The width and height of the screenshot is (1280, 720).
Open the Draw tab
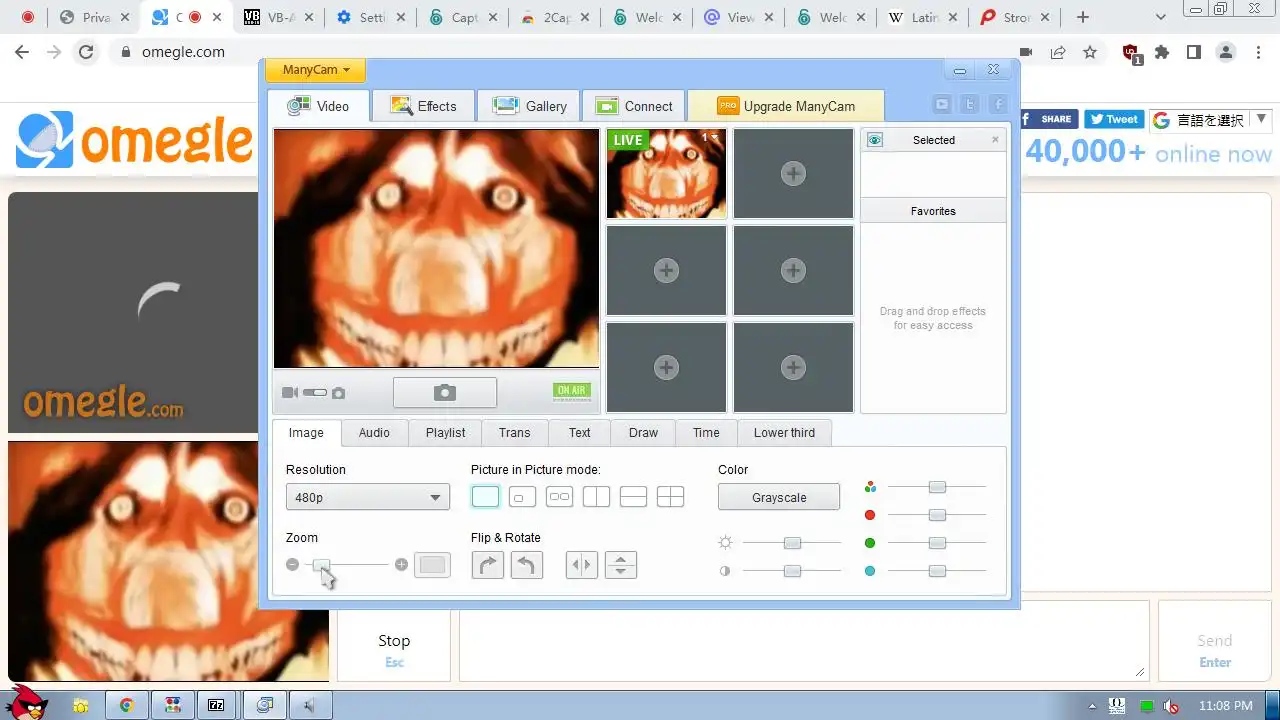pos(643,433)
